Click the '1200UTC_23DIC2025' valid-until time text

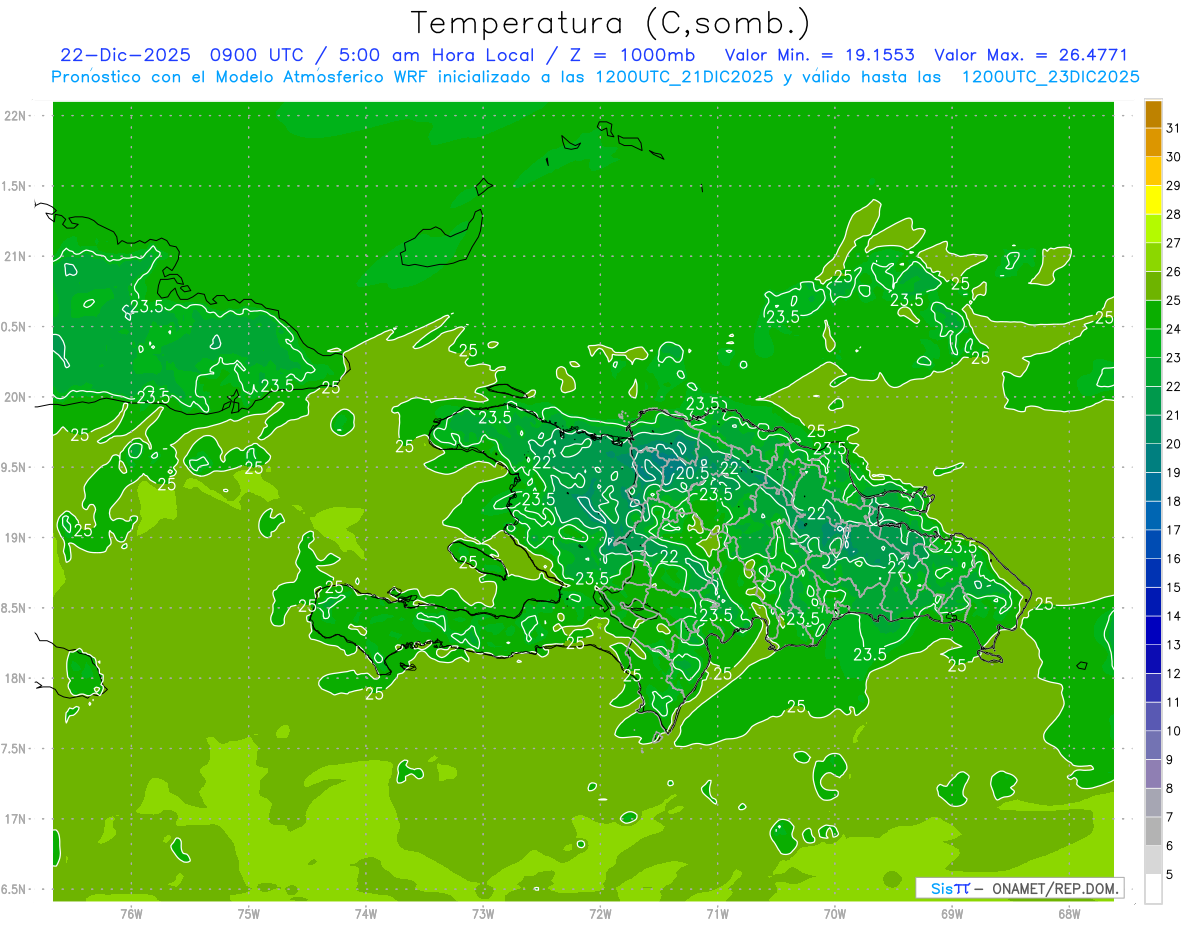pyautogui.click(x=1050, y=77)
